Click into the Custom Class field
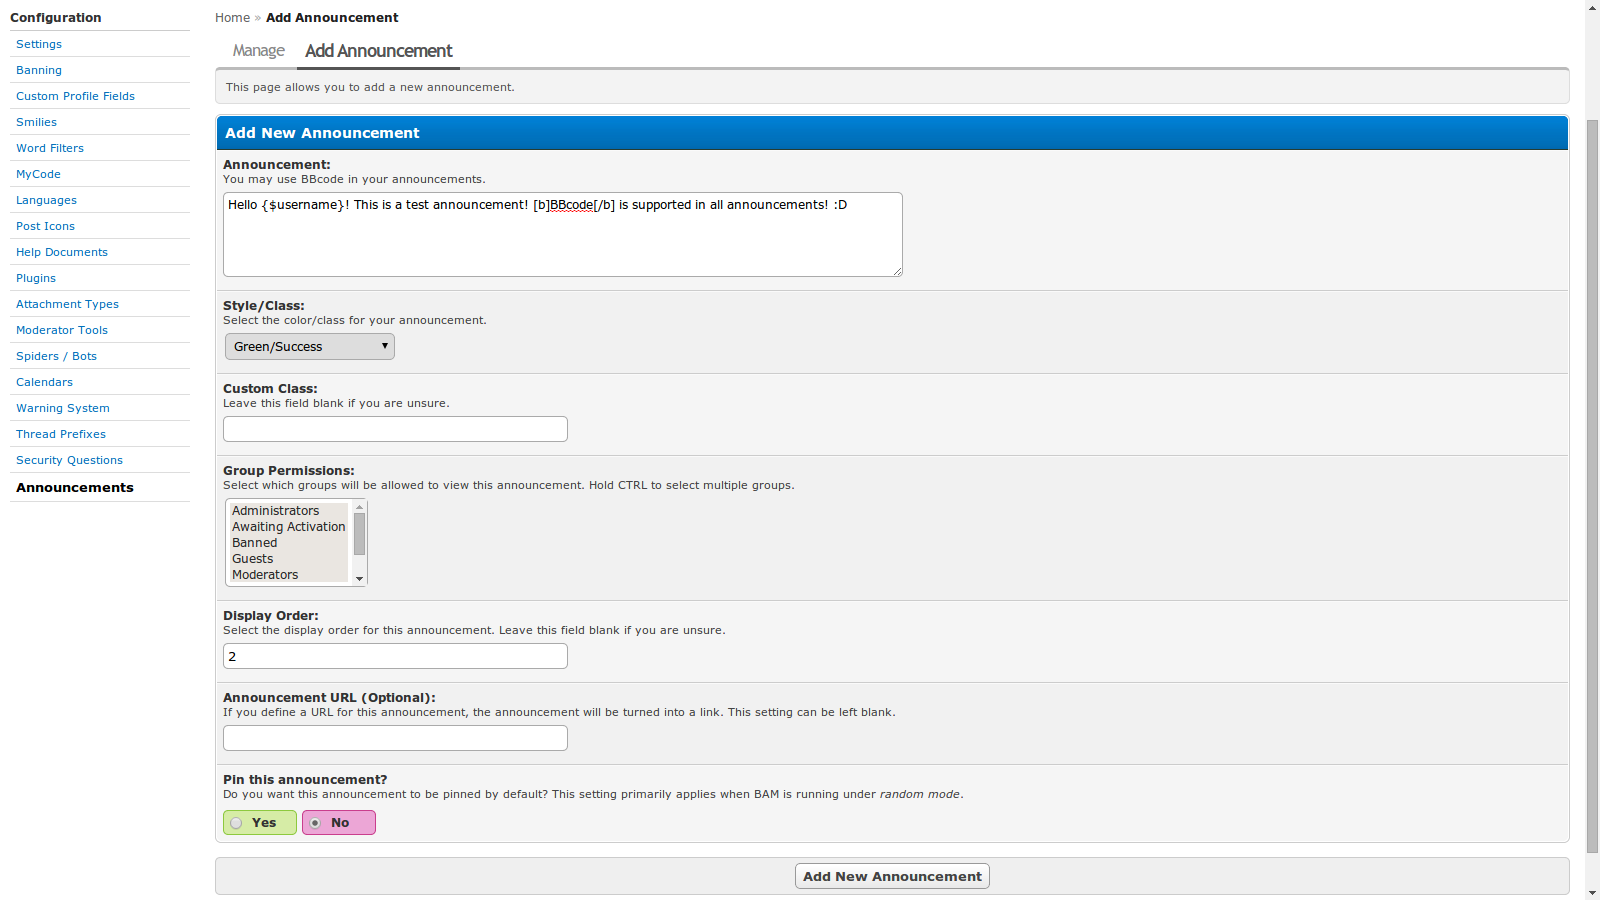Screen dimensions: 1600x900 395,429
